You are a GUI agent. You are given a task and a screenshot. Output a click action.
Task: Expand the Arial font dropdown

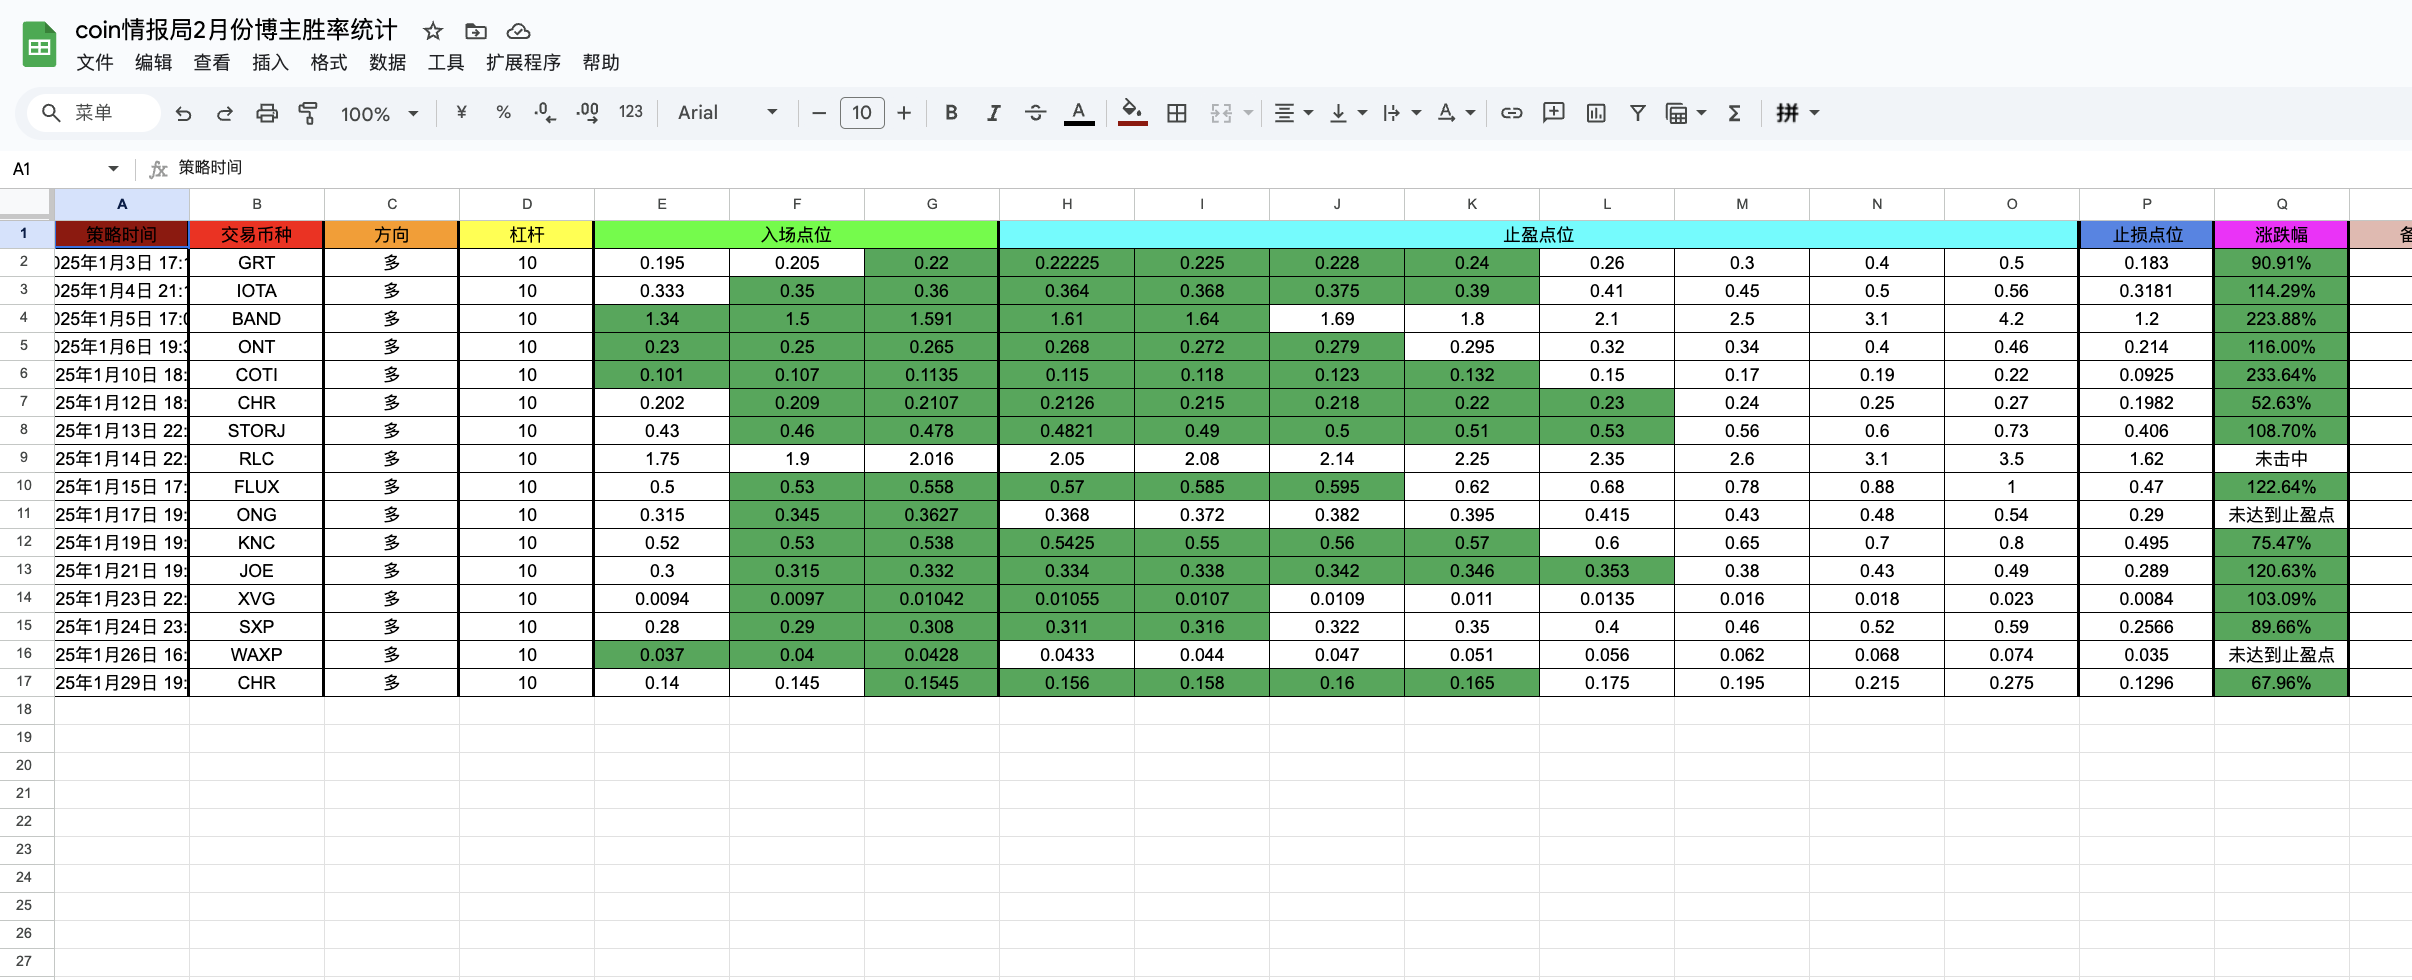(x=727, y=113)
